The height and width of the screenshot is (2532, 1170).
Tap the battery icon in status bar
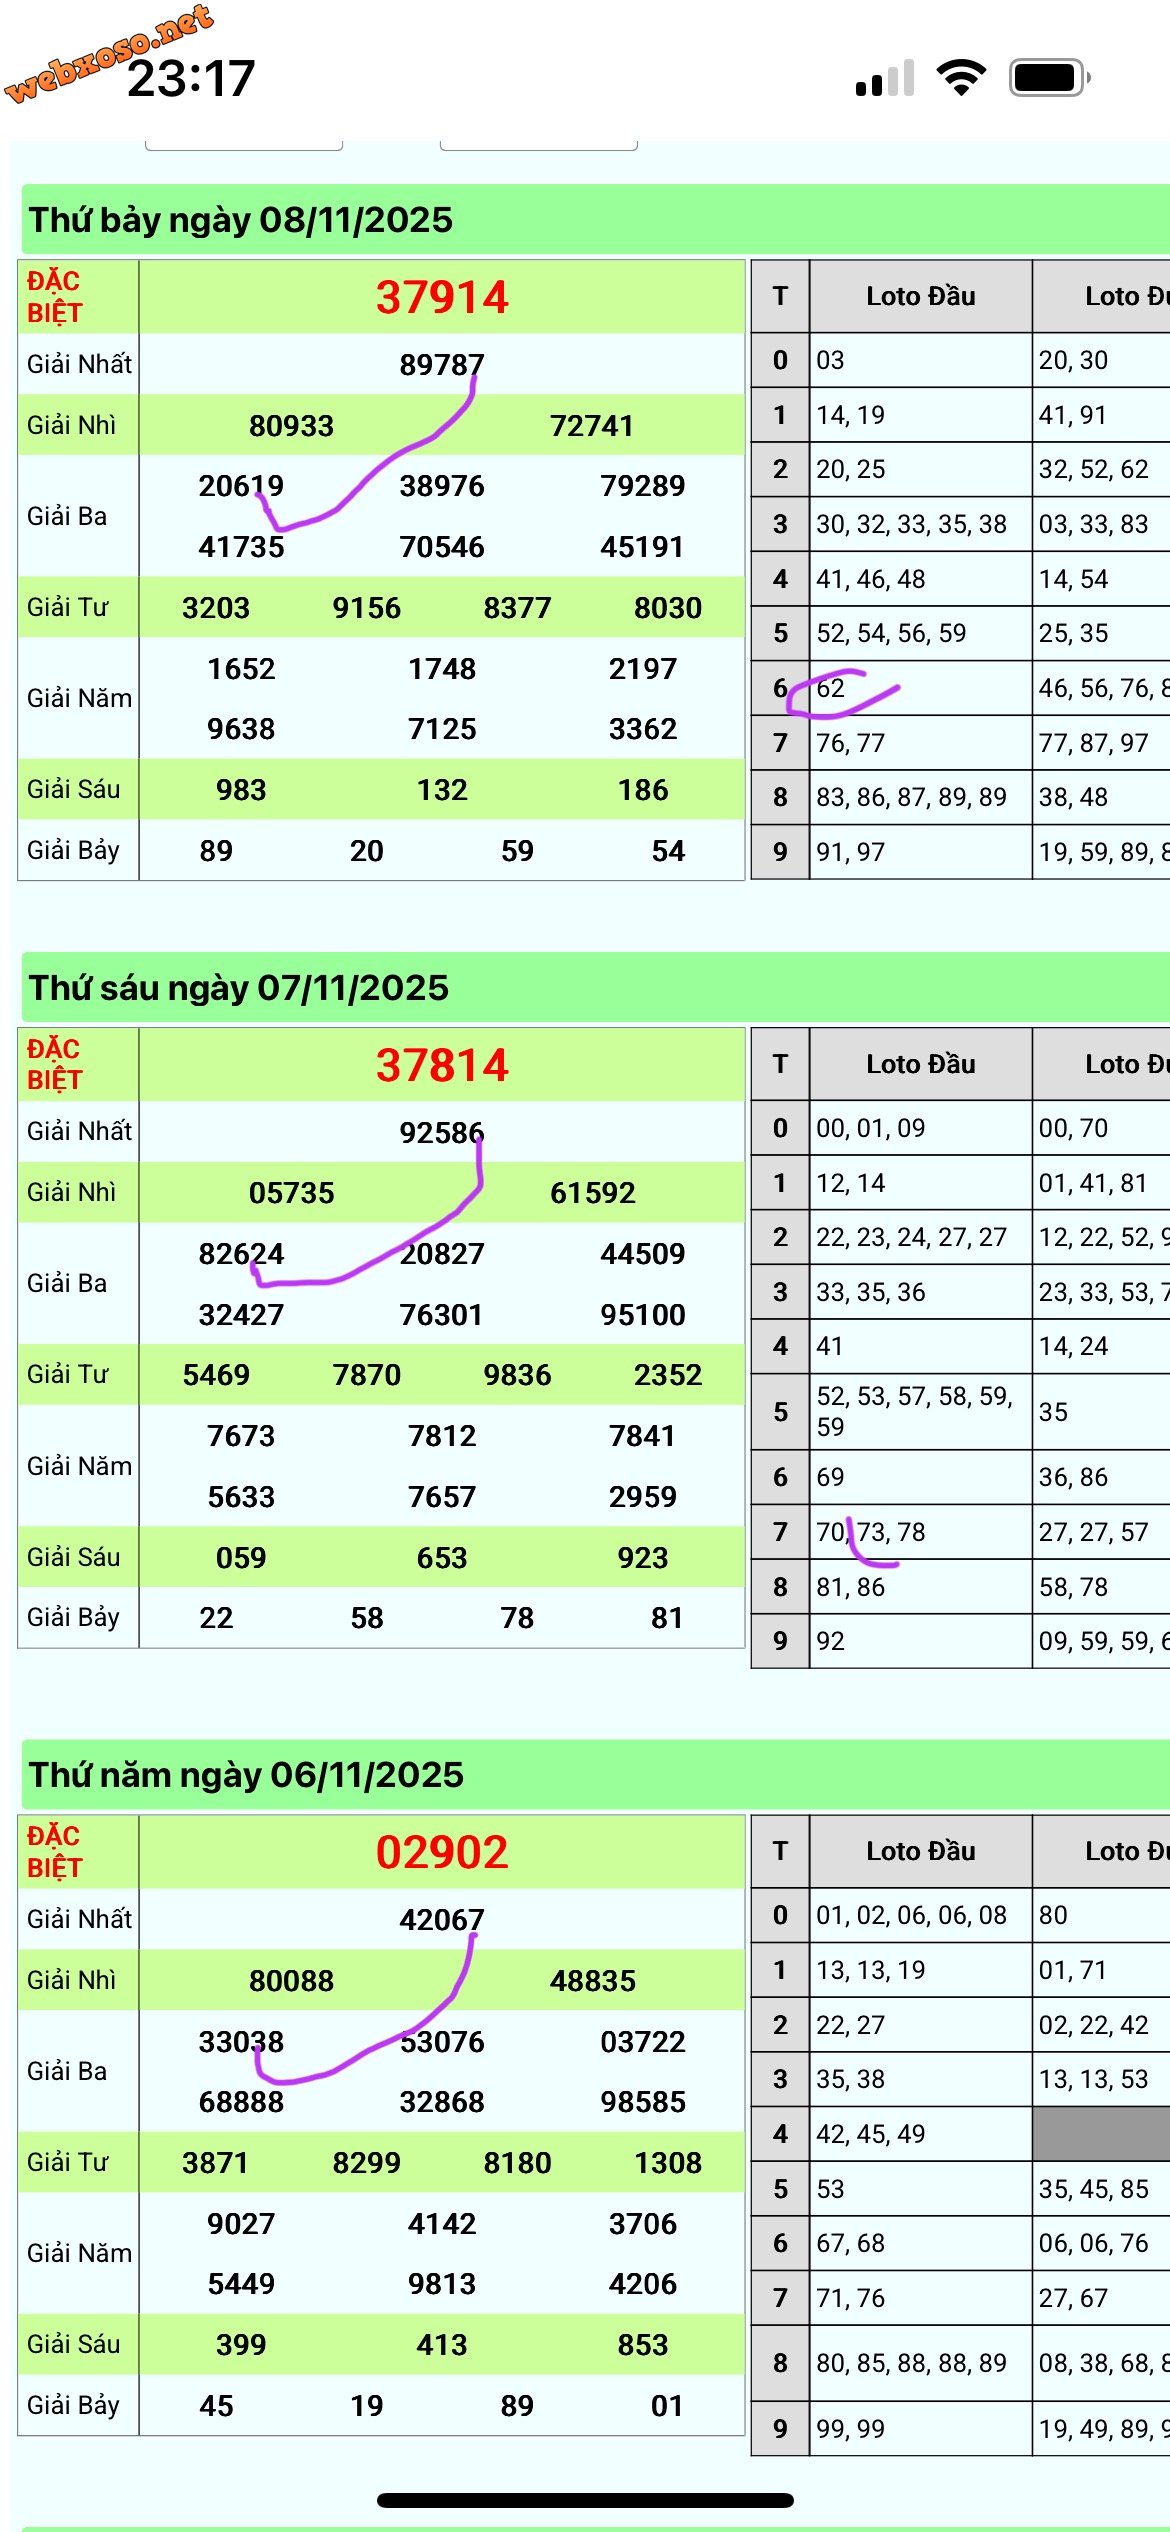point(1049,78)
